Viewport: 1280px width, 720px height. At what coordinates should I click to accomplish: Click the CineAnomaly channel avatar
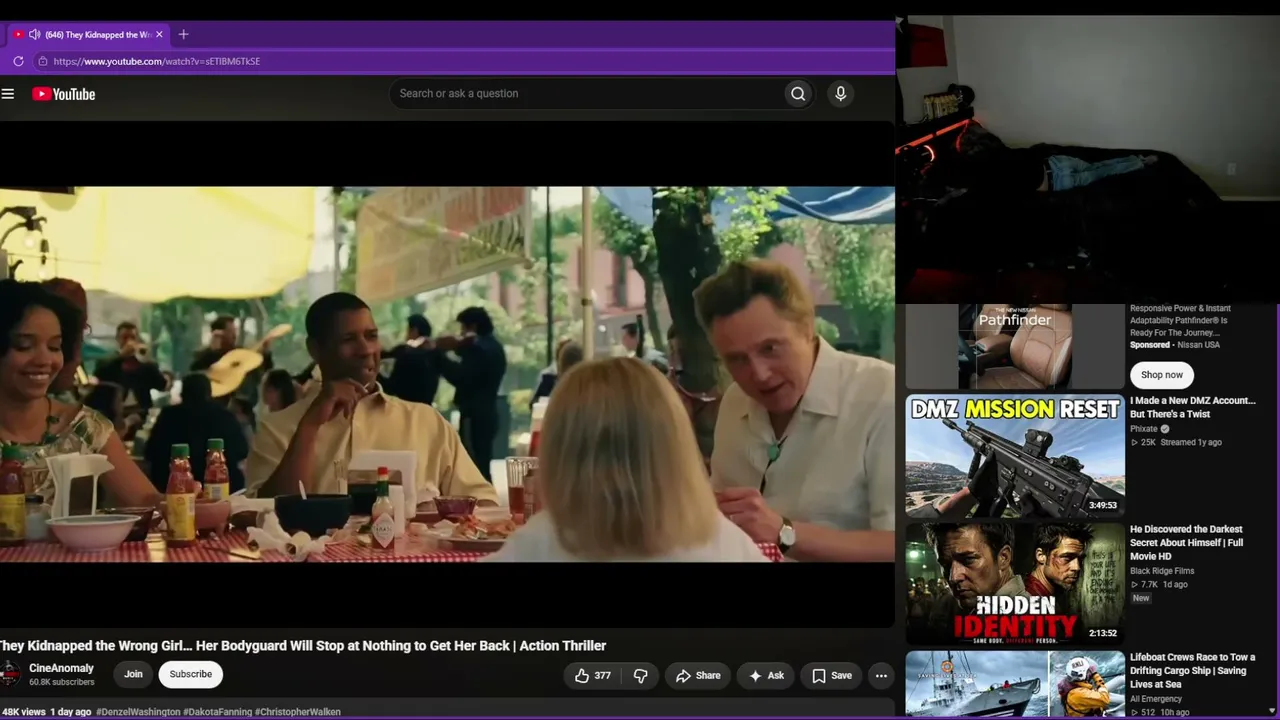pos(9,674)
